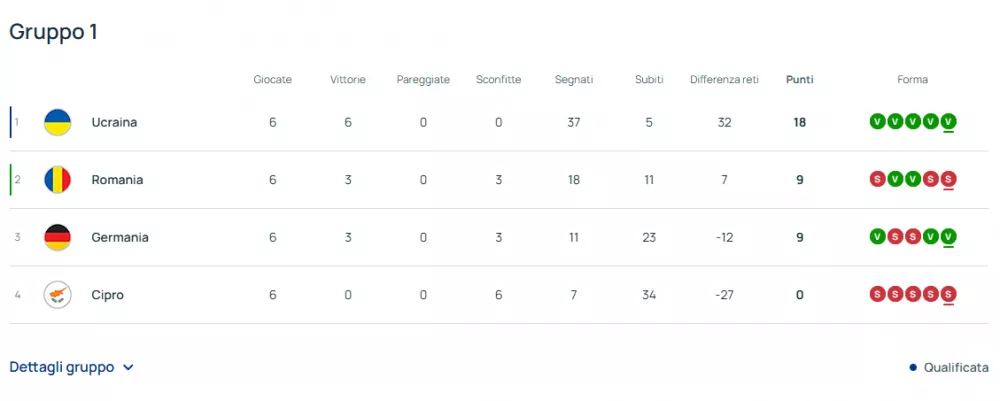1000x401 pixels.
Task: Click the Germany flag icon
Action: [58, 238]
